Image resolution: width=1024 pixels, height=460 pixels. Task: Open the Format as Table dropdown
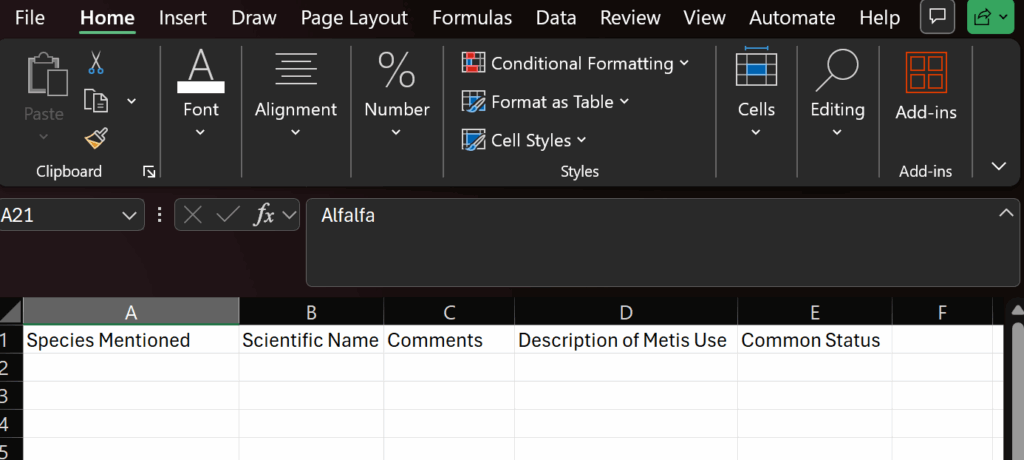[x=545, y=102]
